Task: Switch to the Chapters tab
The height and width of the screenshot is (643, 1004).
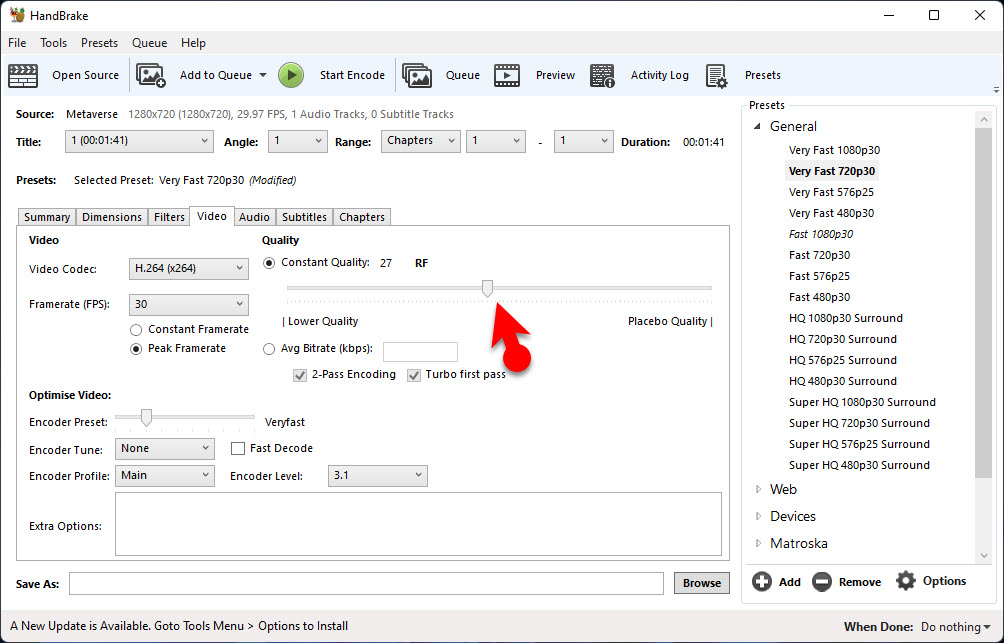Action: 362,217
